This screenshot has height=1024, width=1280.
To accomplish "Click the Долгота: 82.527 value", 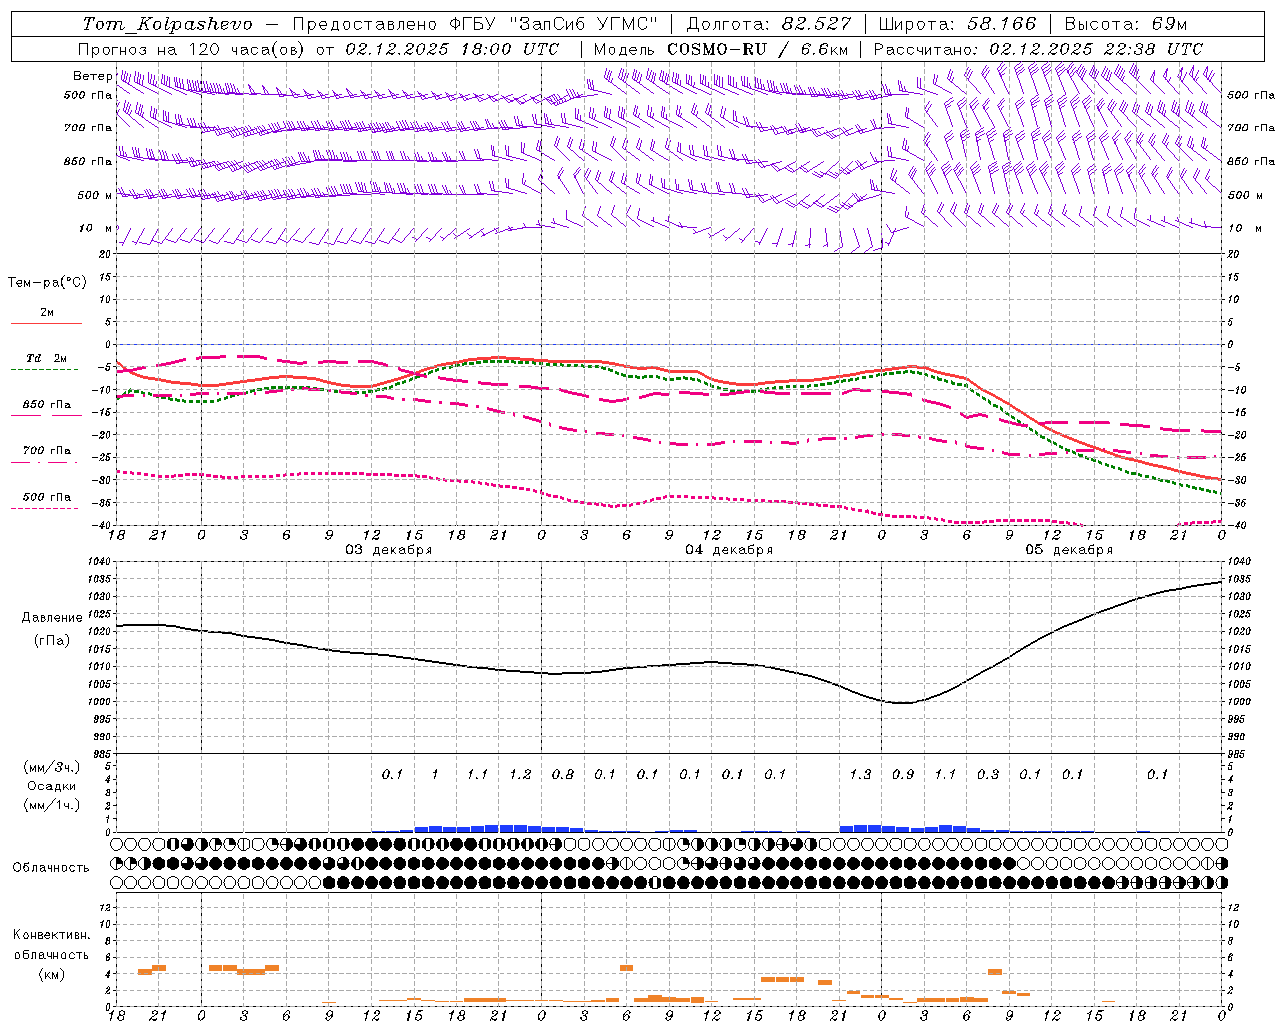I will click(769, 24).
